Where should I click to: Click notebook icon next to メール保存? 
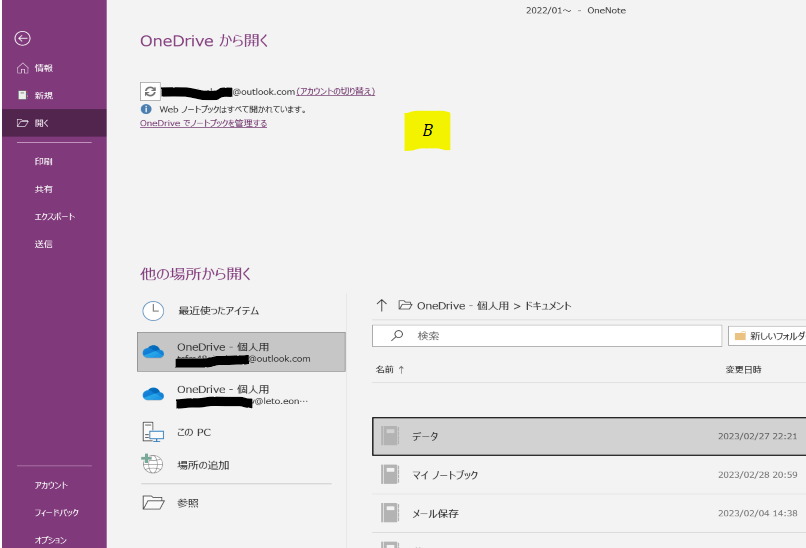tap(390, 513)
